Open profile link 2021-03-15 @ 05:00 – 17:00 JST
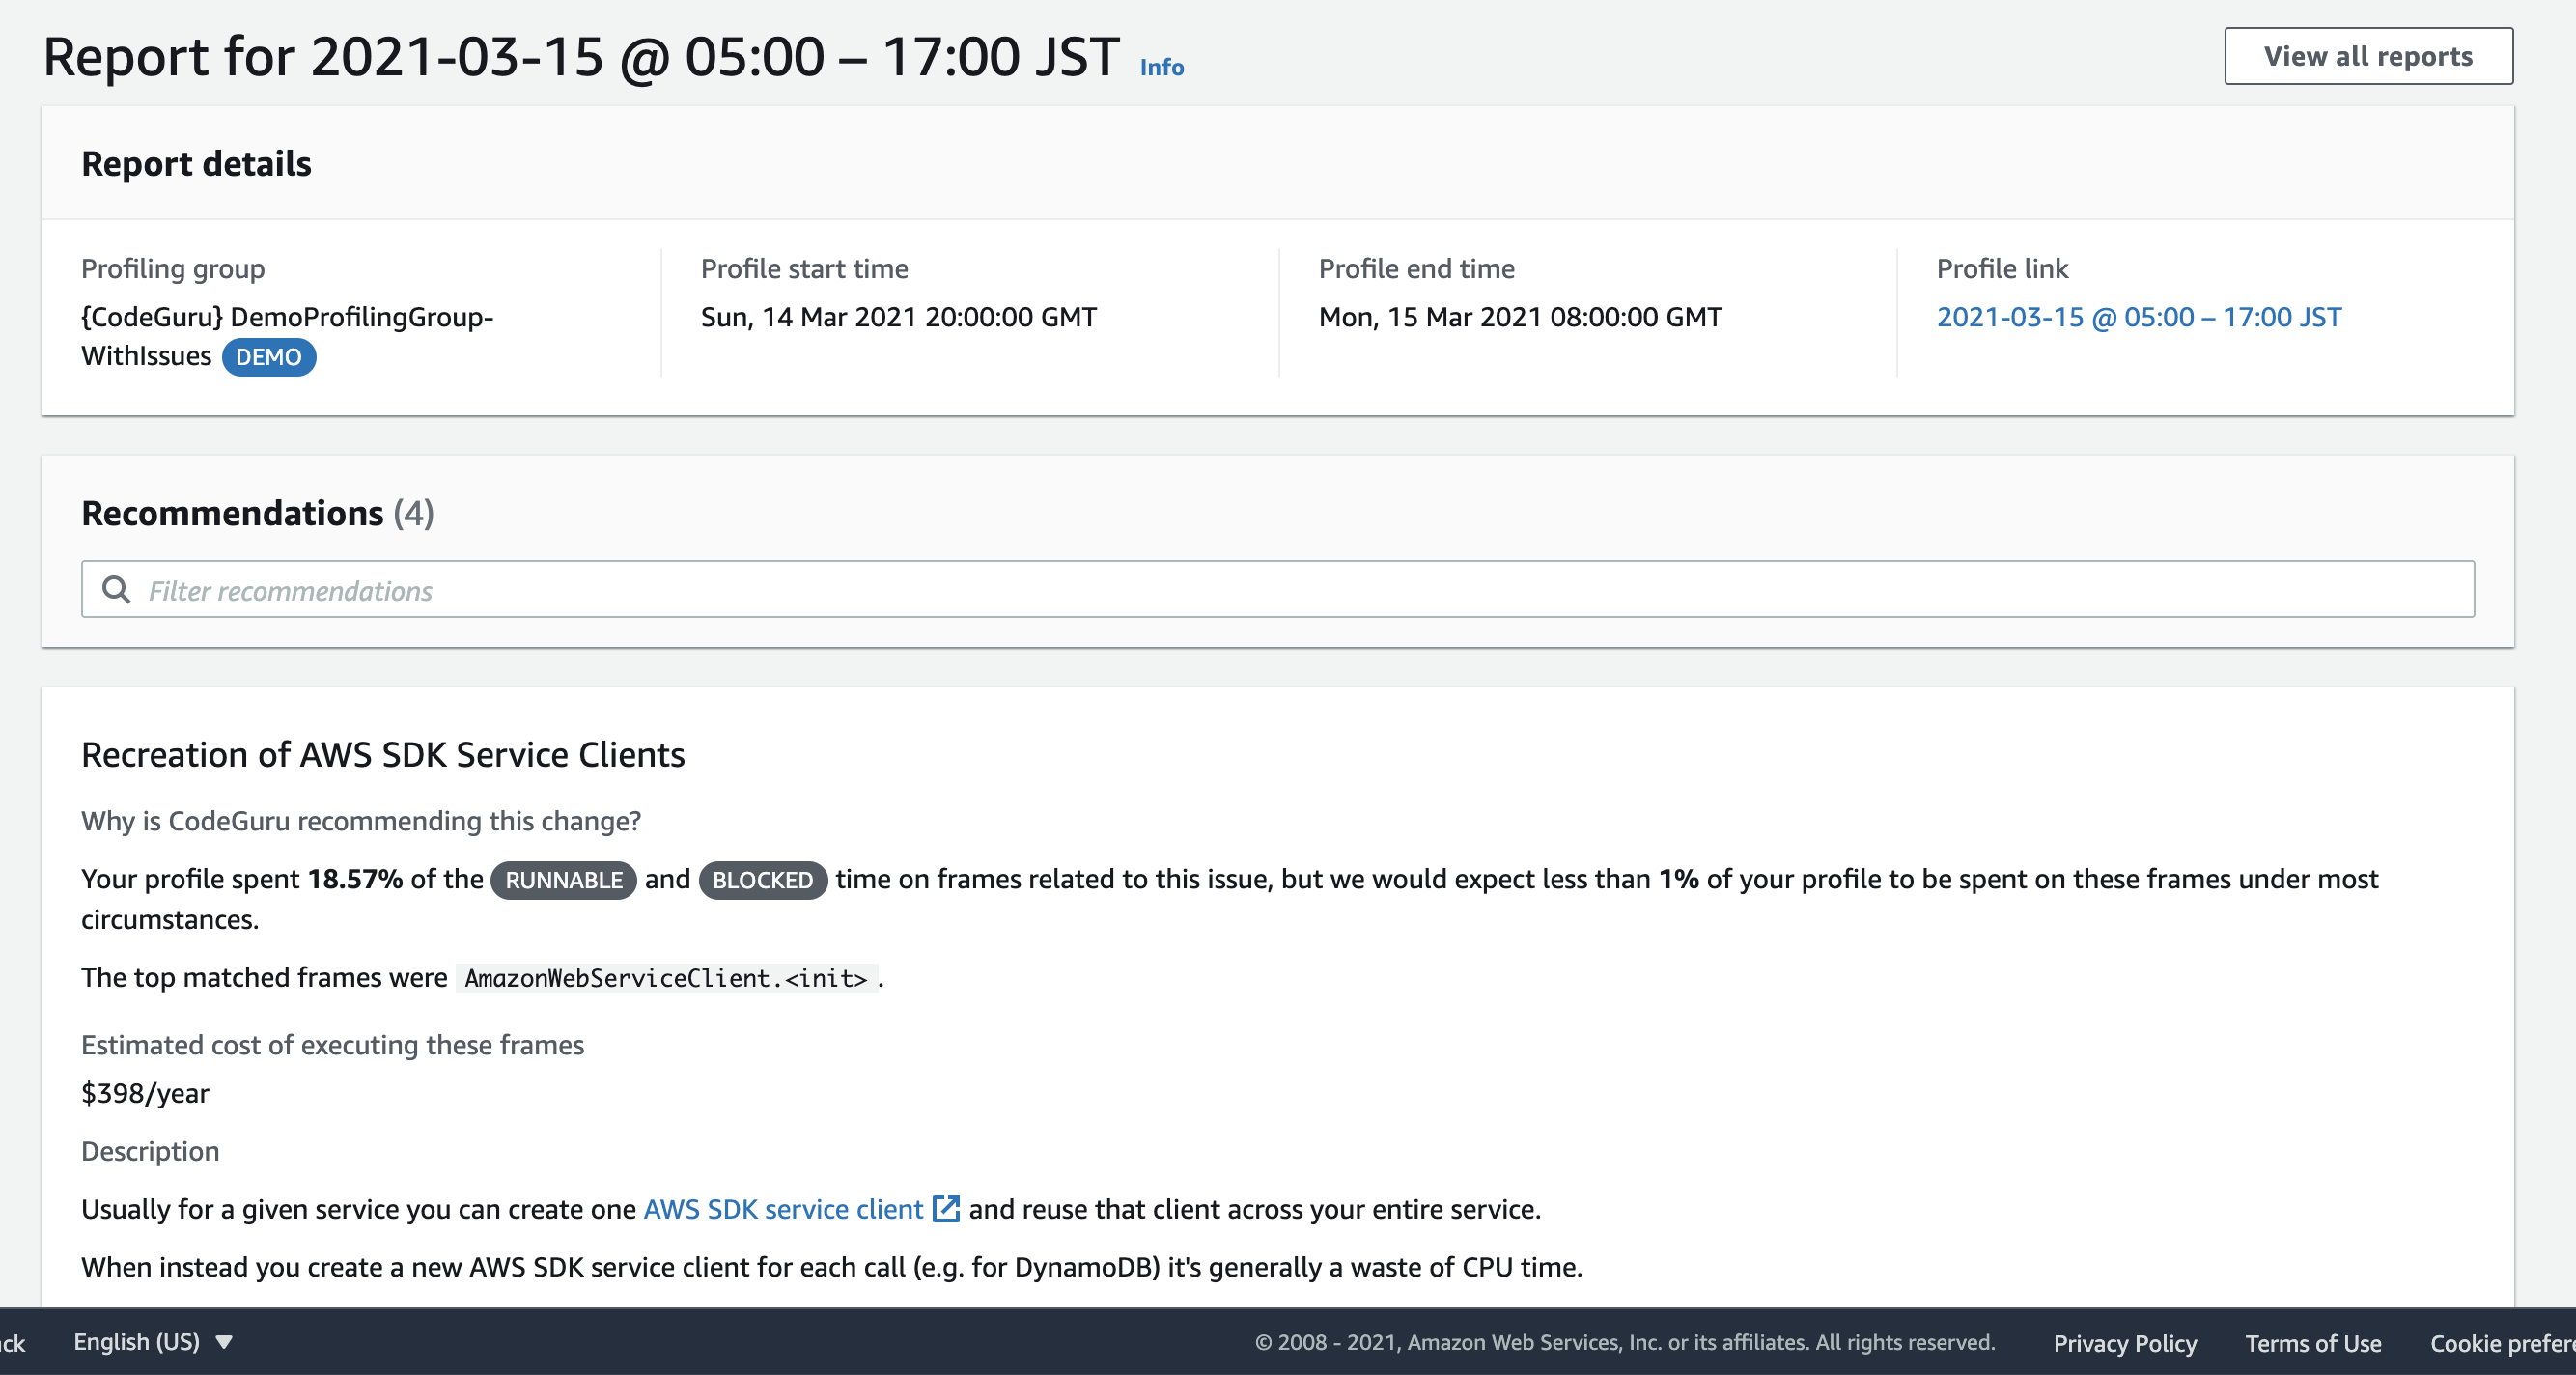The image size is (2576, 1375). point(2138,317)
